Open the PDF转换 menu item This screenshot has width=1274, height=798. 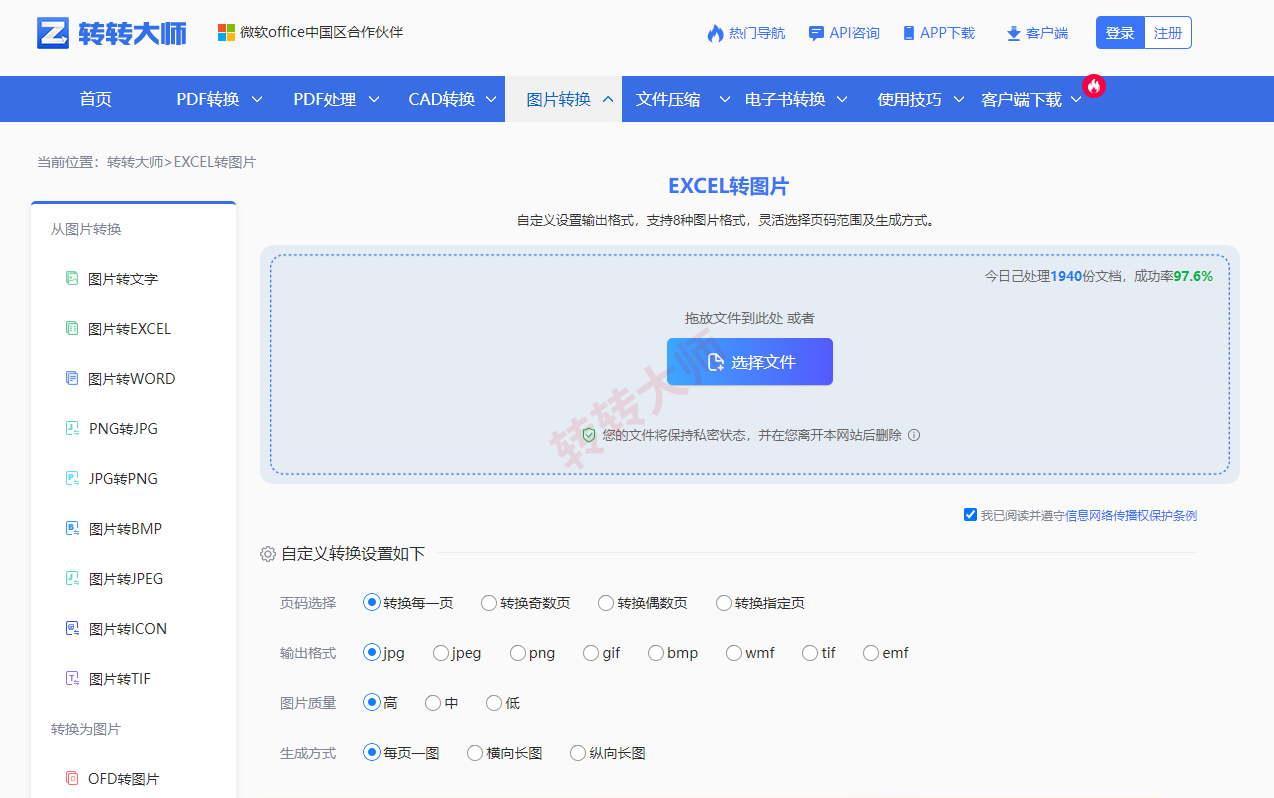(208, 99)
